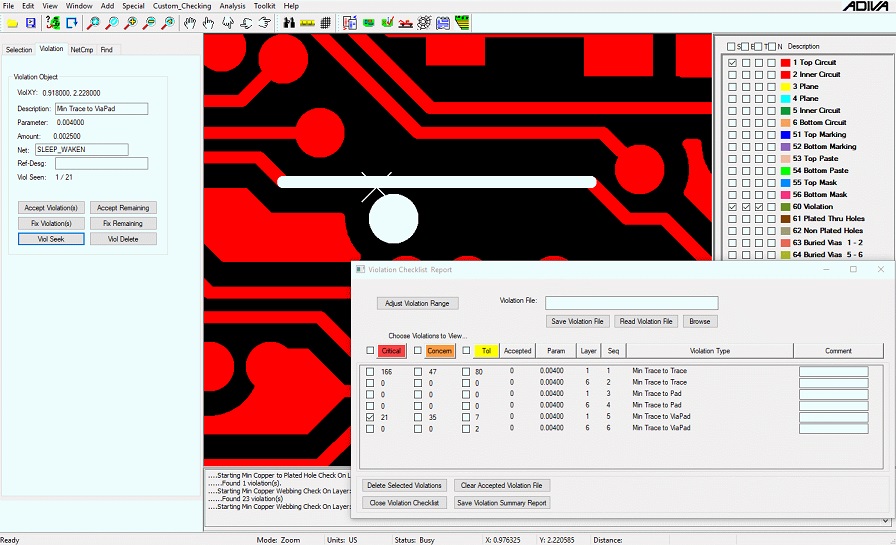This screenshot has width=896, height=545.
Task: Click the blue swatch for 51 Top Marking
Action: tap(785, 134)
